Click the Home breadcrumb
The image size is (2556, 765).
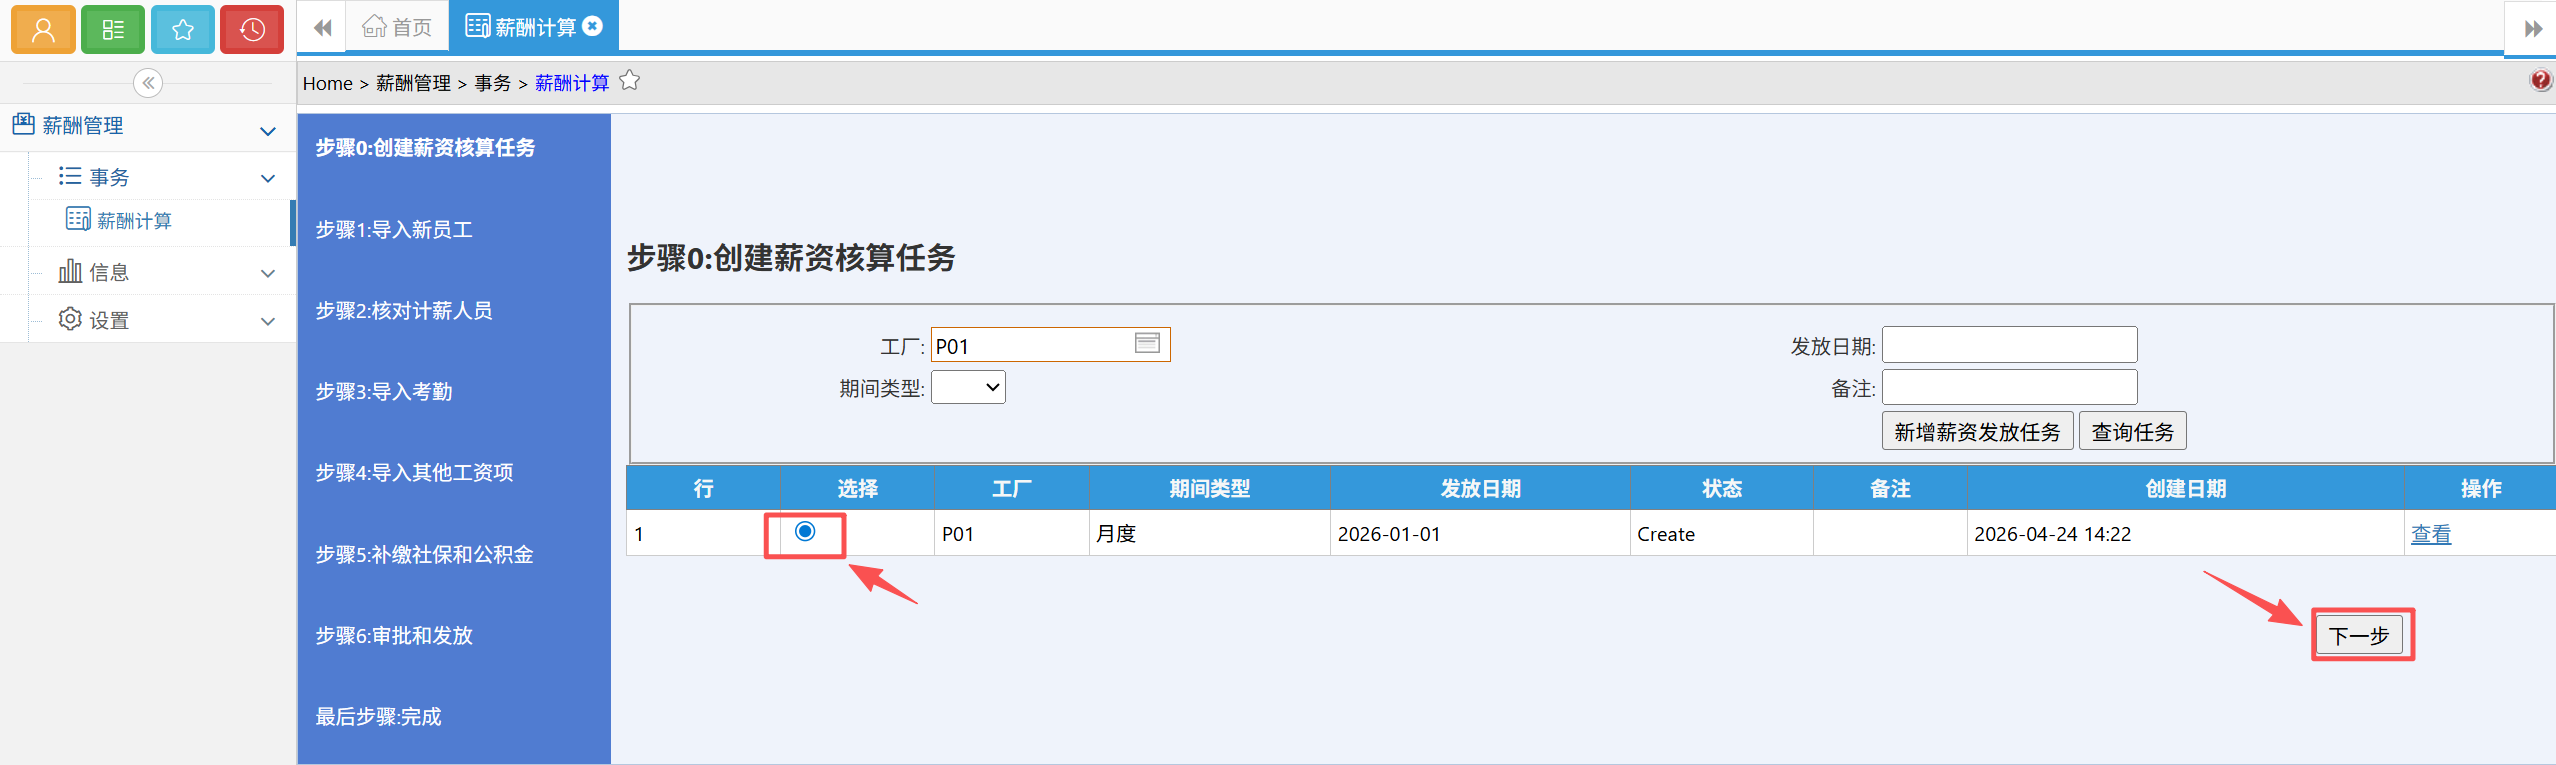(x=327, y=83)
